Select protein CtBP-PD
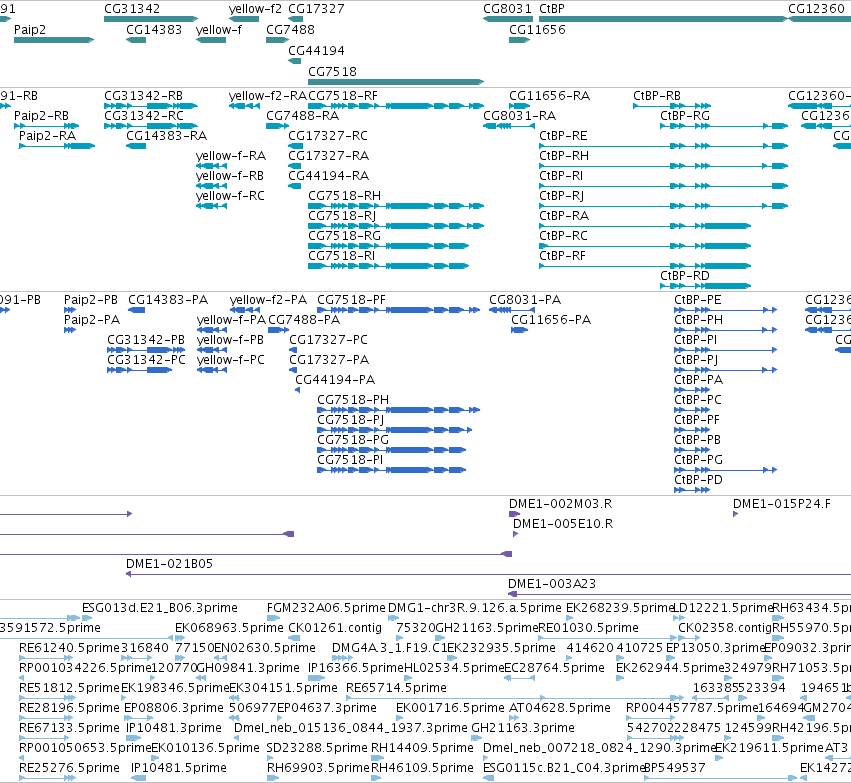The image size is (851, 783). [698, 480]
